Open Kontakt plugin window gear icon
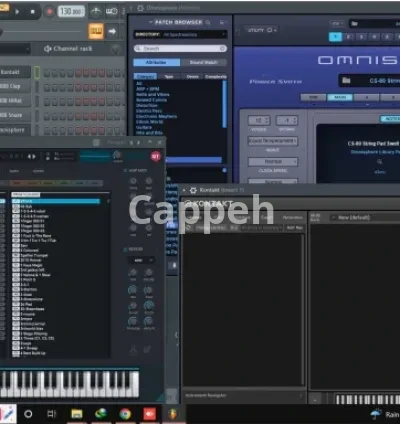Image resolution: width=400 pixels, height=424 pixels. click(x=193, y=190)
